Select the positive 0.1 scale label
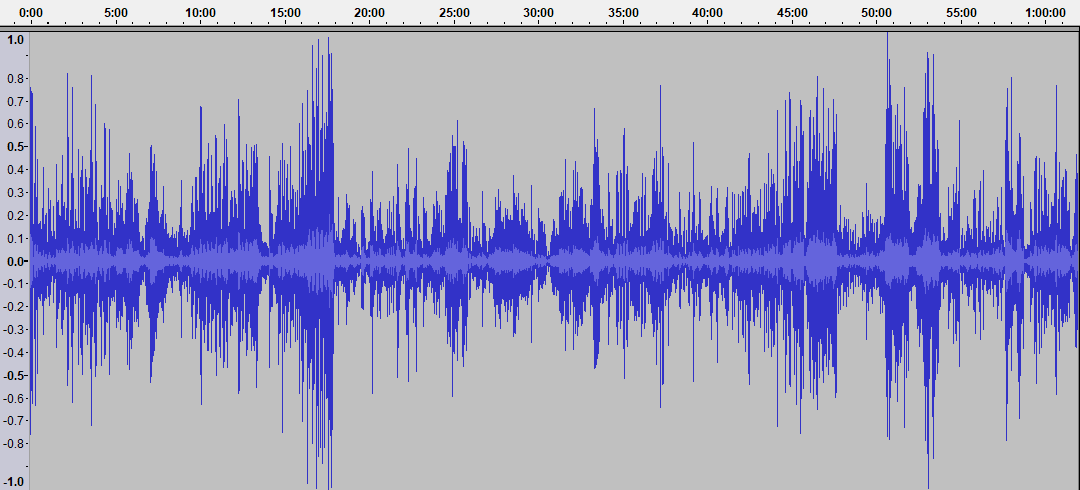1080x490 pixels. point(16,238)
